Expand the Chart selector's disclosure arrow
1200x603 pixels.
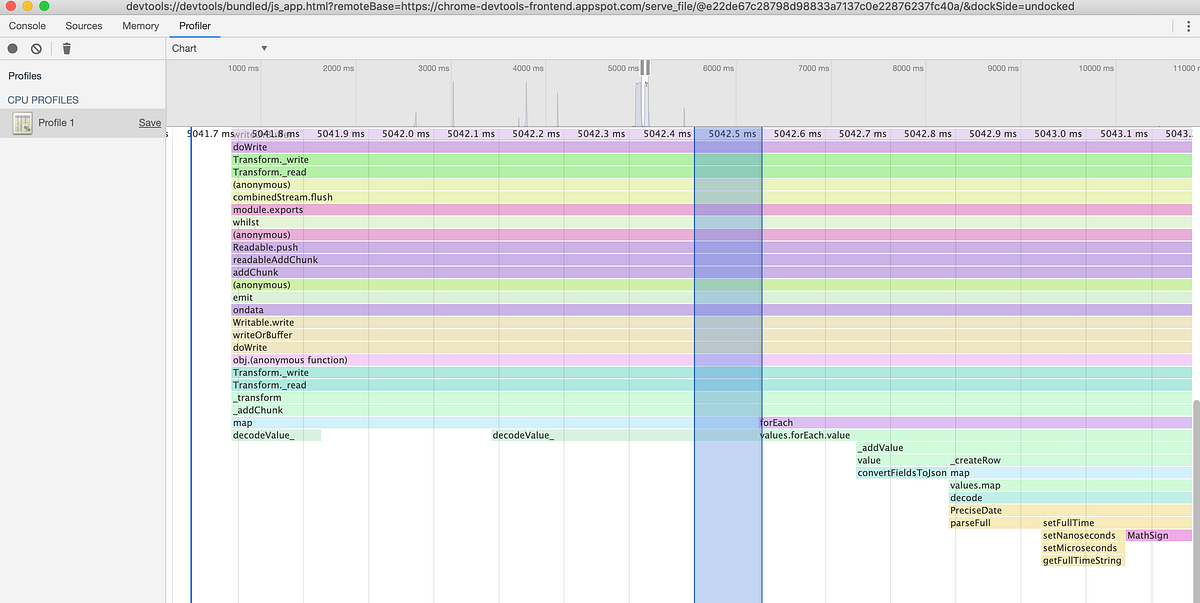click(264, 47)
